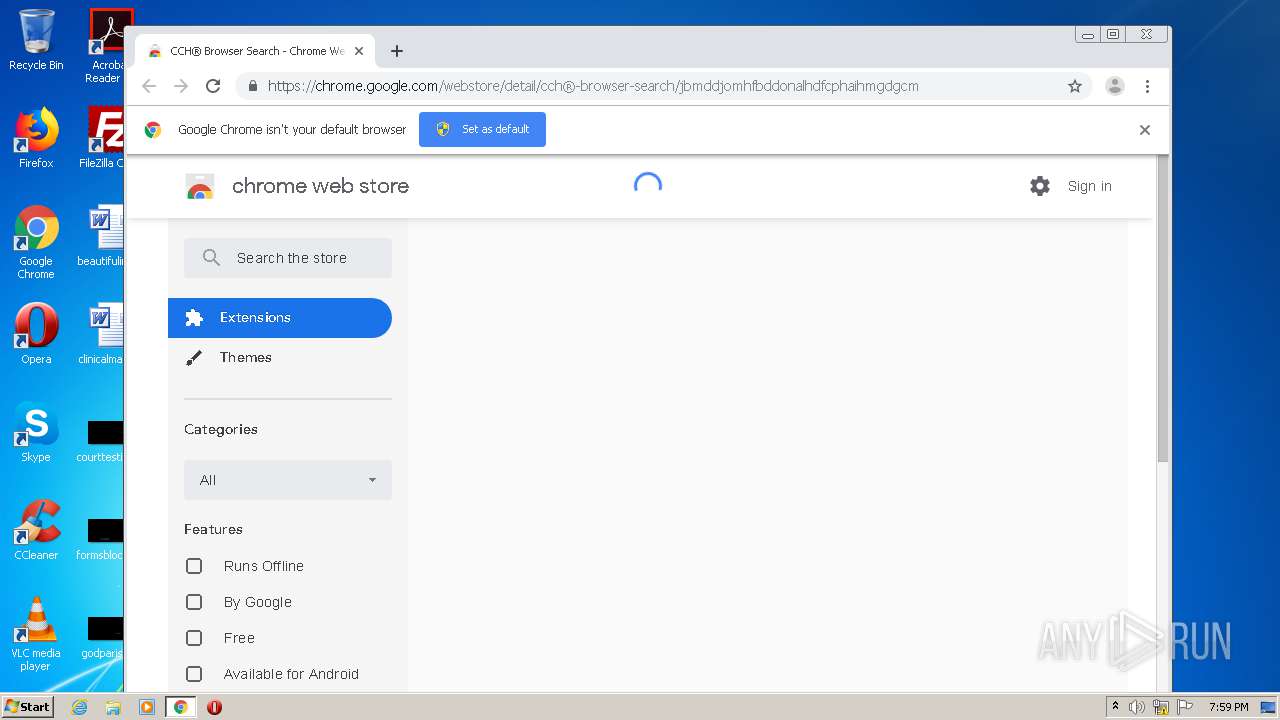
Task: Click Set as default button
Action: [482, 130]
